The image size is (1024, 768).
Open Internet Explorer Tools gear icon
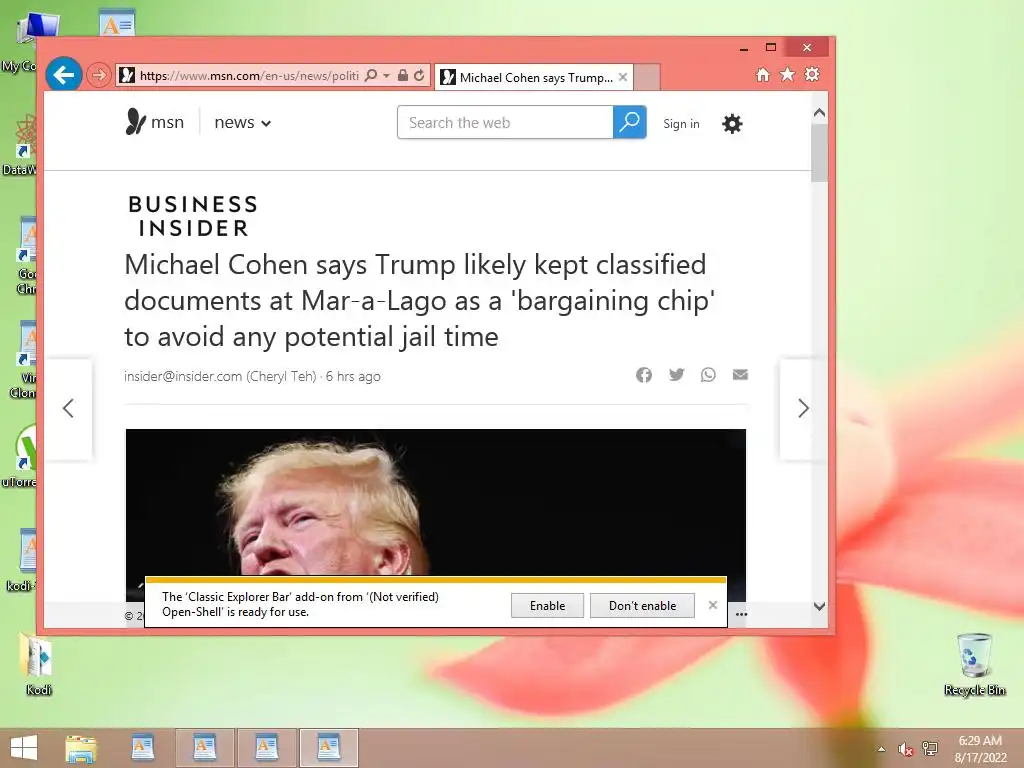812,74
